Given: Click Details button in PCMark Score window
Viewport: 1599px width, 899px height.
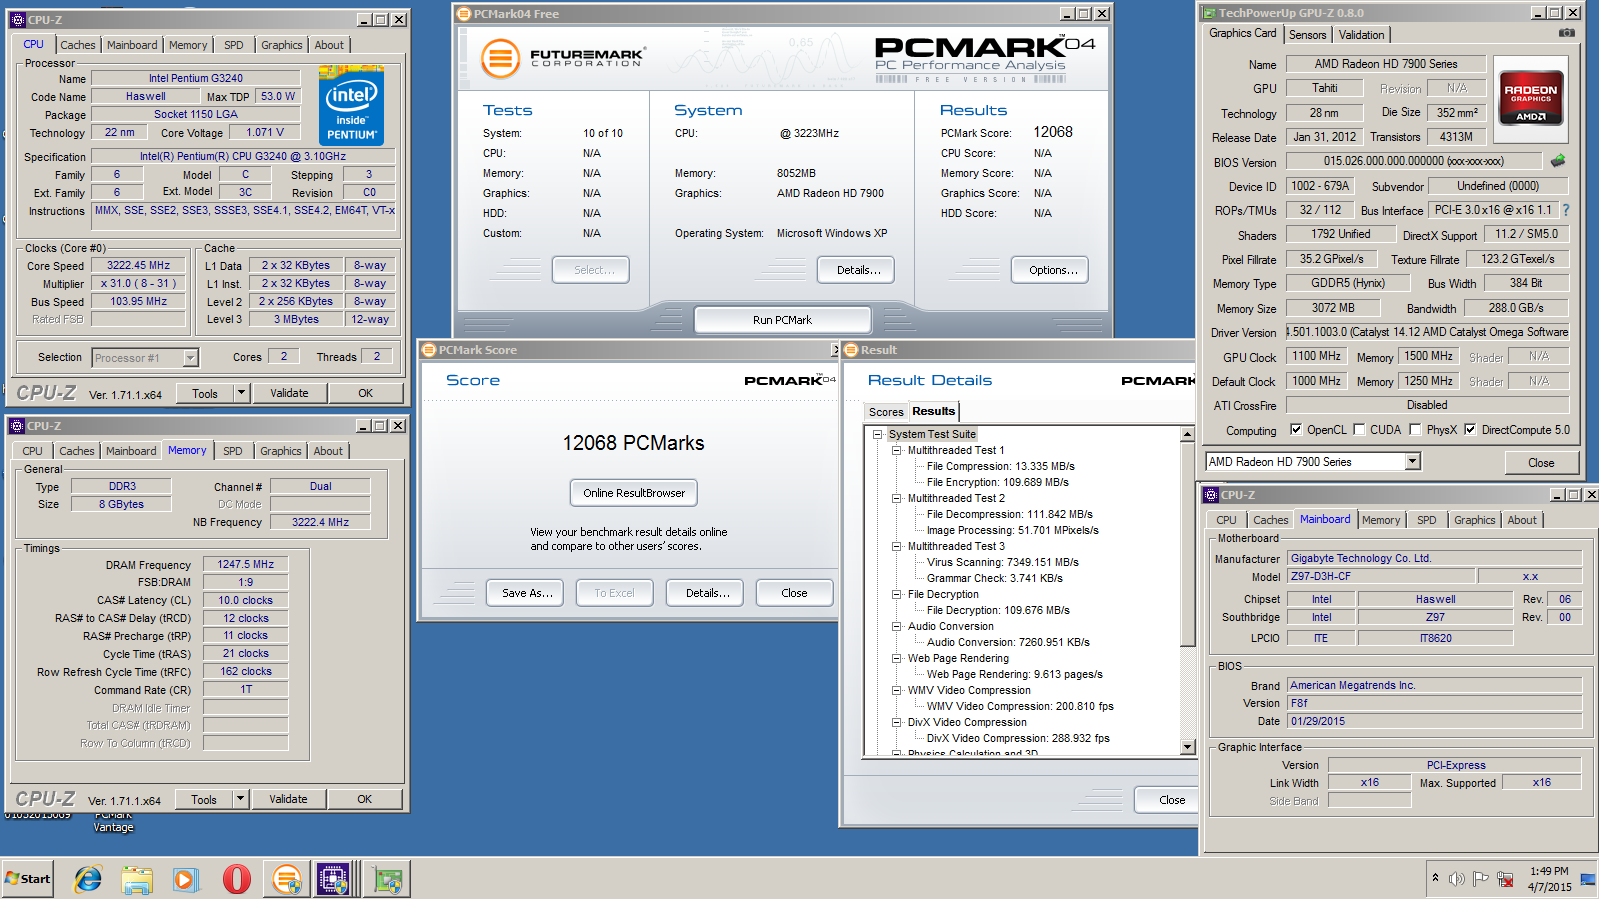Looking at the screenshot, I should [707, 593].
